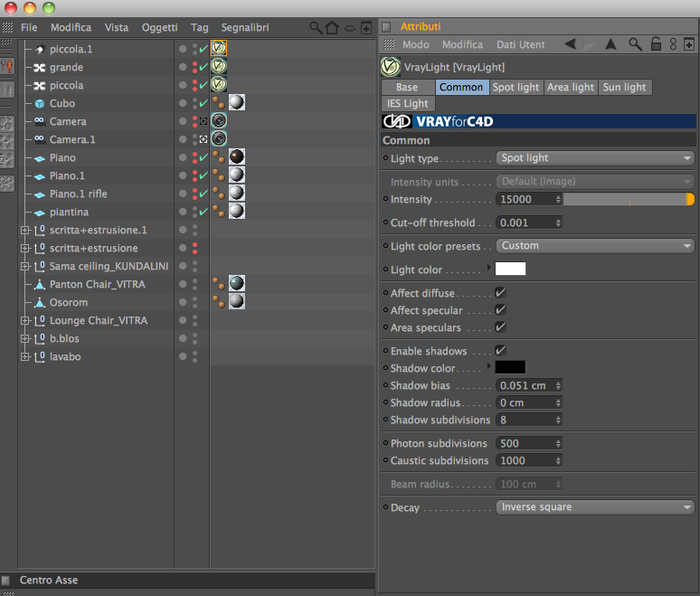Open the Oggetti menu

pyautogui.click(x=159, y=28)
